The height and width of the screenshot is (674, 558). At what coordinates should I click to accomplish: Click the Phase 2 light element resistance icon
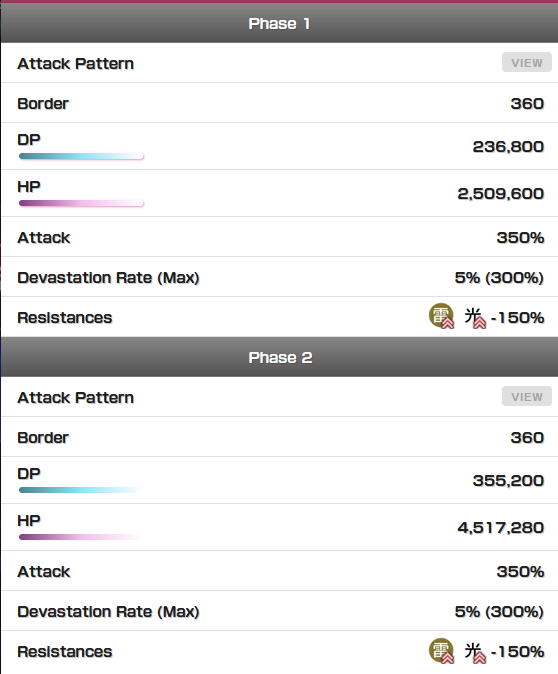(475, 652)
